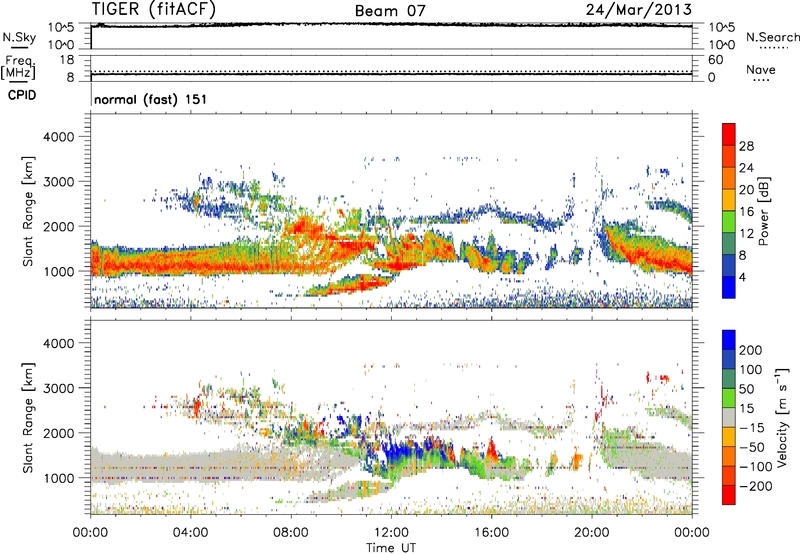
Task: Click the 60 Nave axis value
Action: point(715,60)
